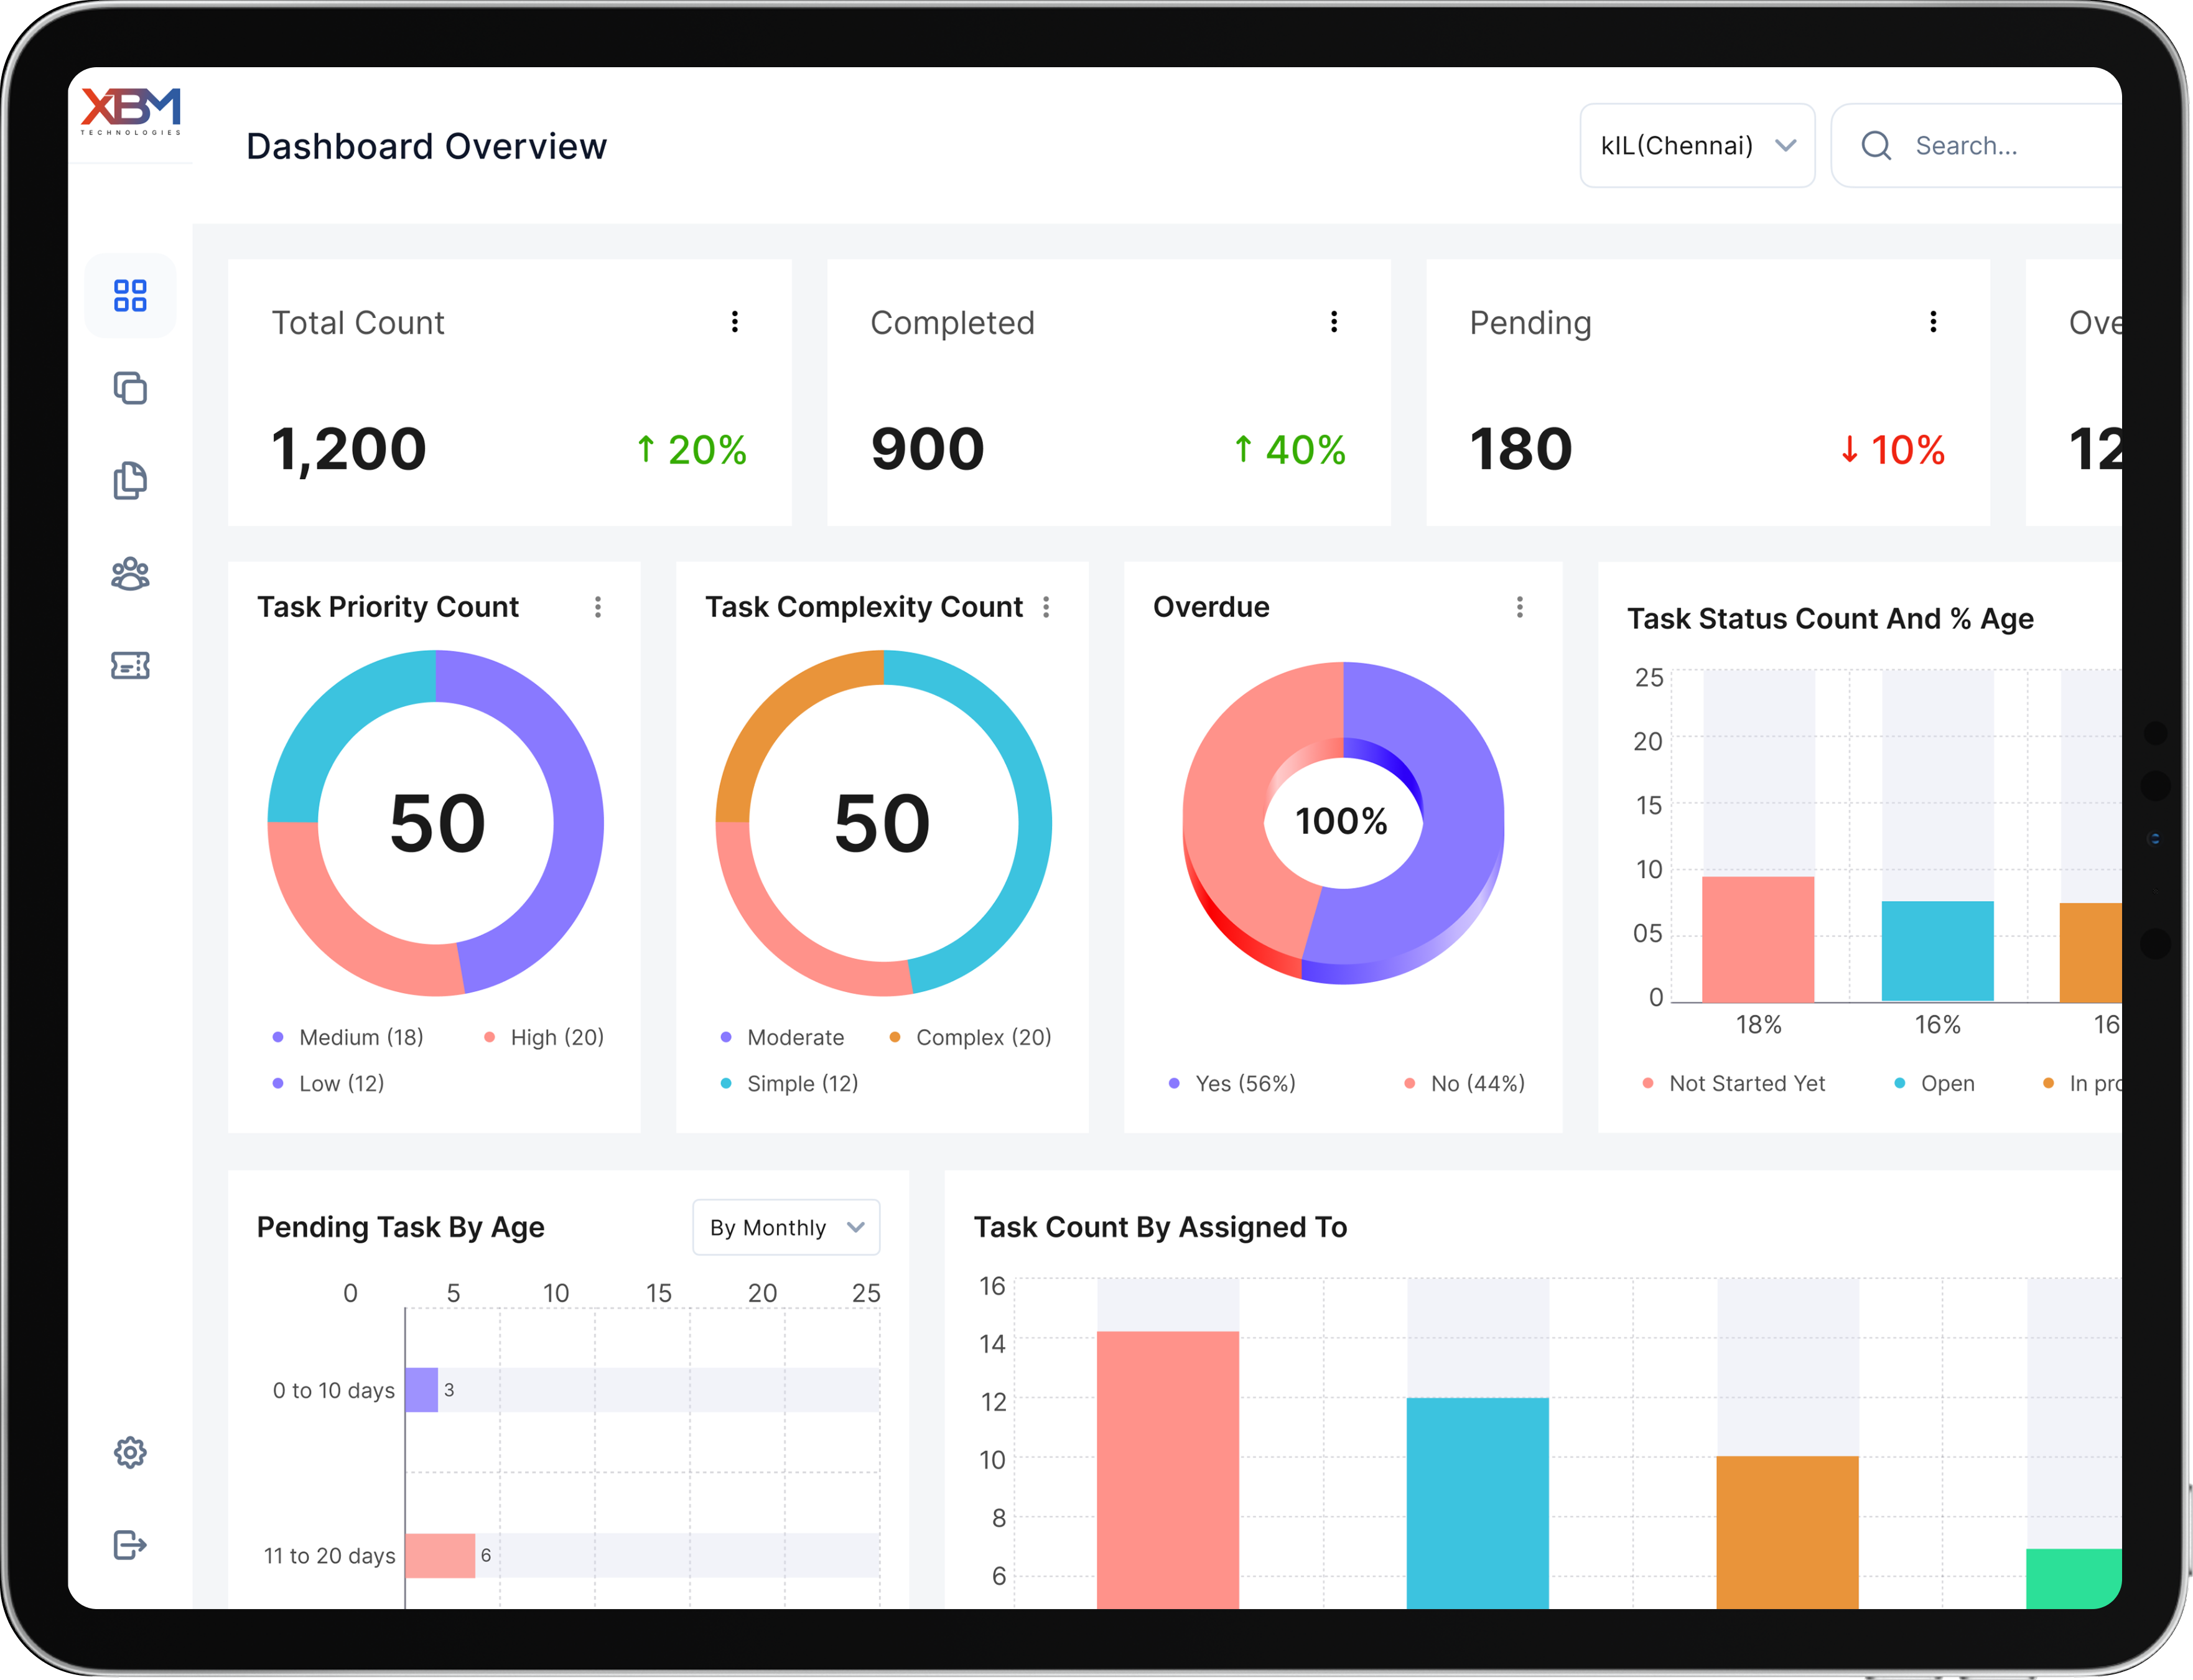Screen dimensions: 2193x1680
Task: Click the logout icon in sidebar
Action: coord(130,1545)
